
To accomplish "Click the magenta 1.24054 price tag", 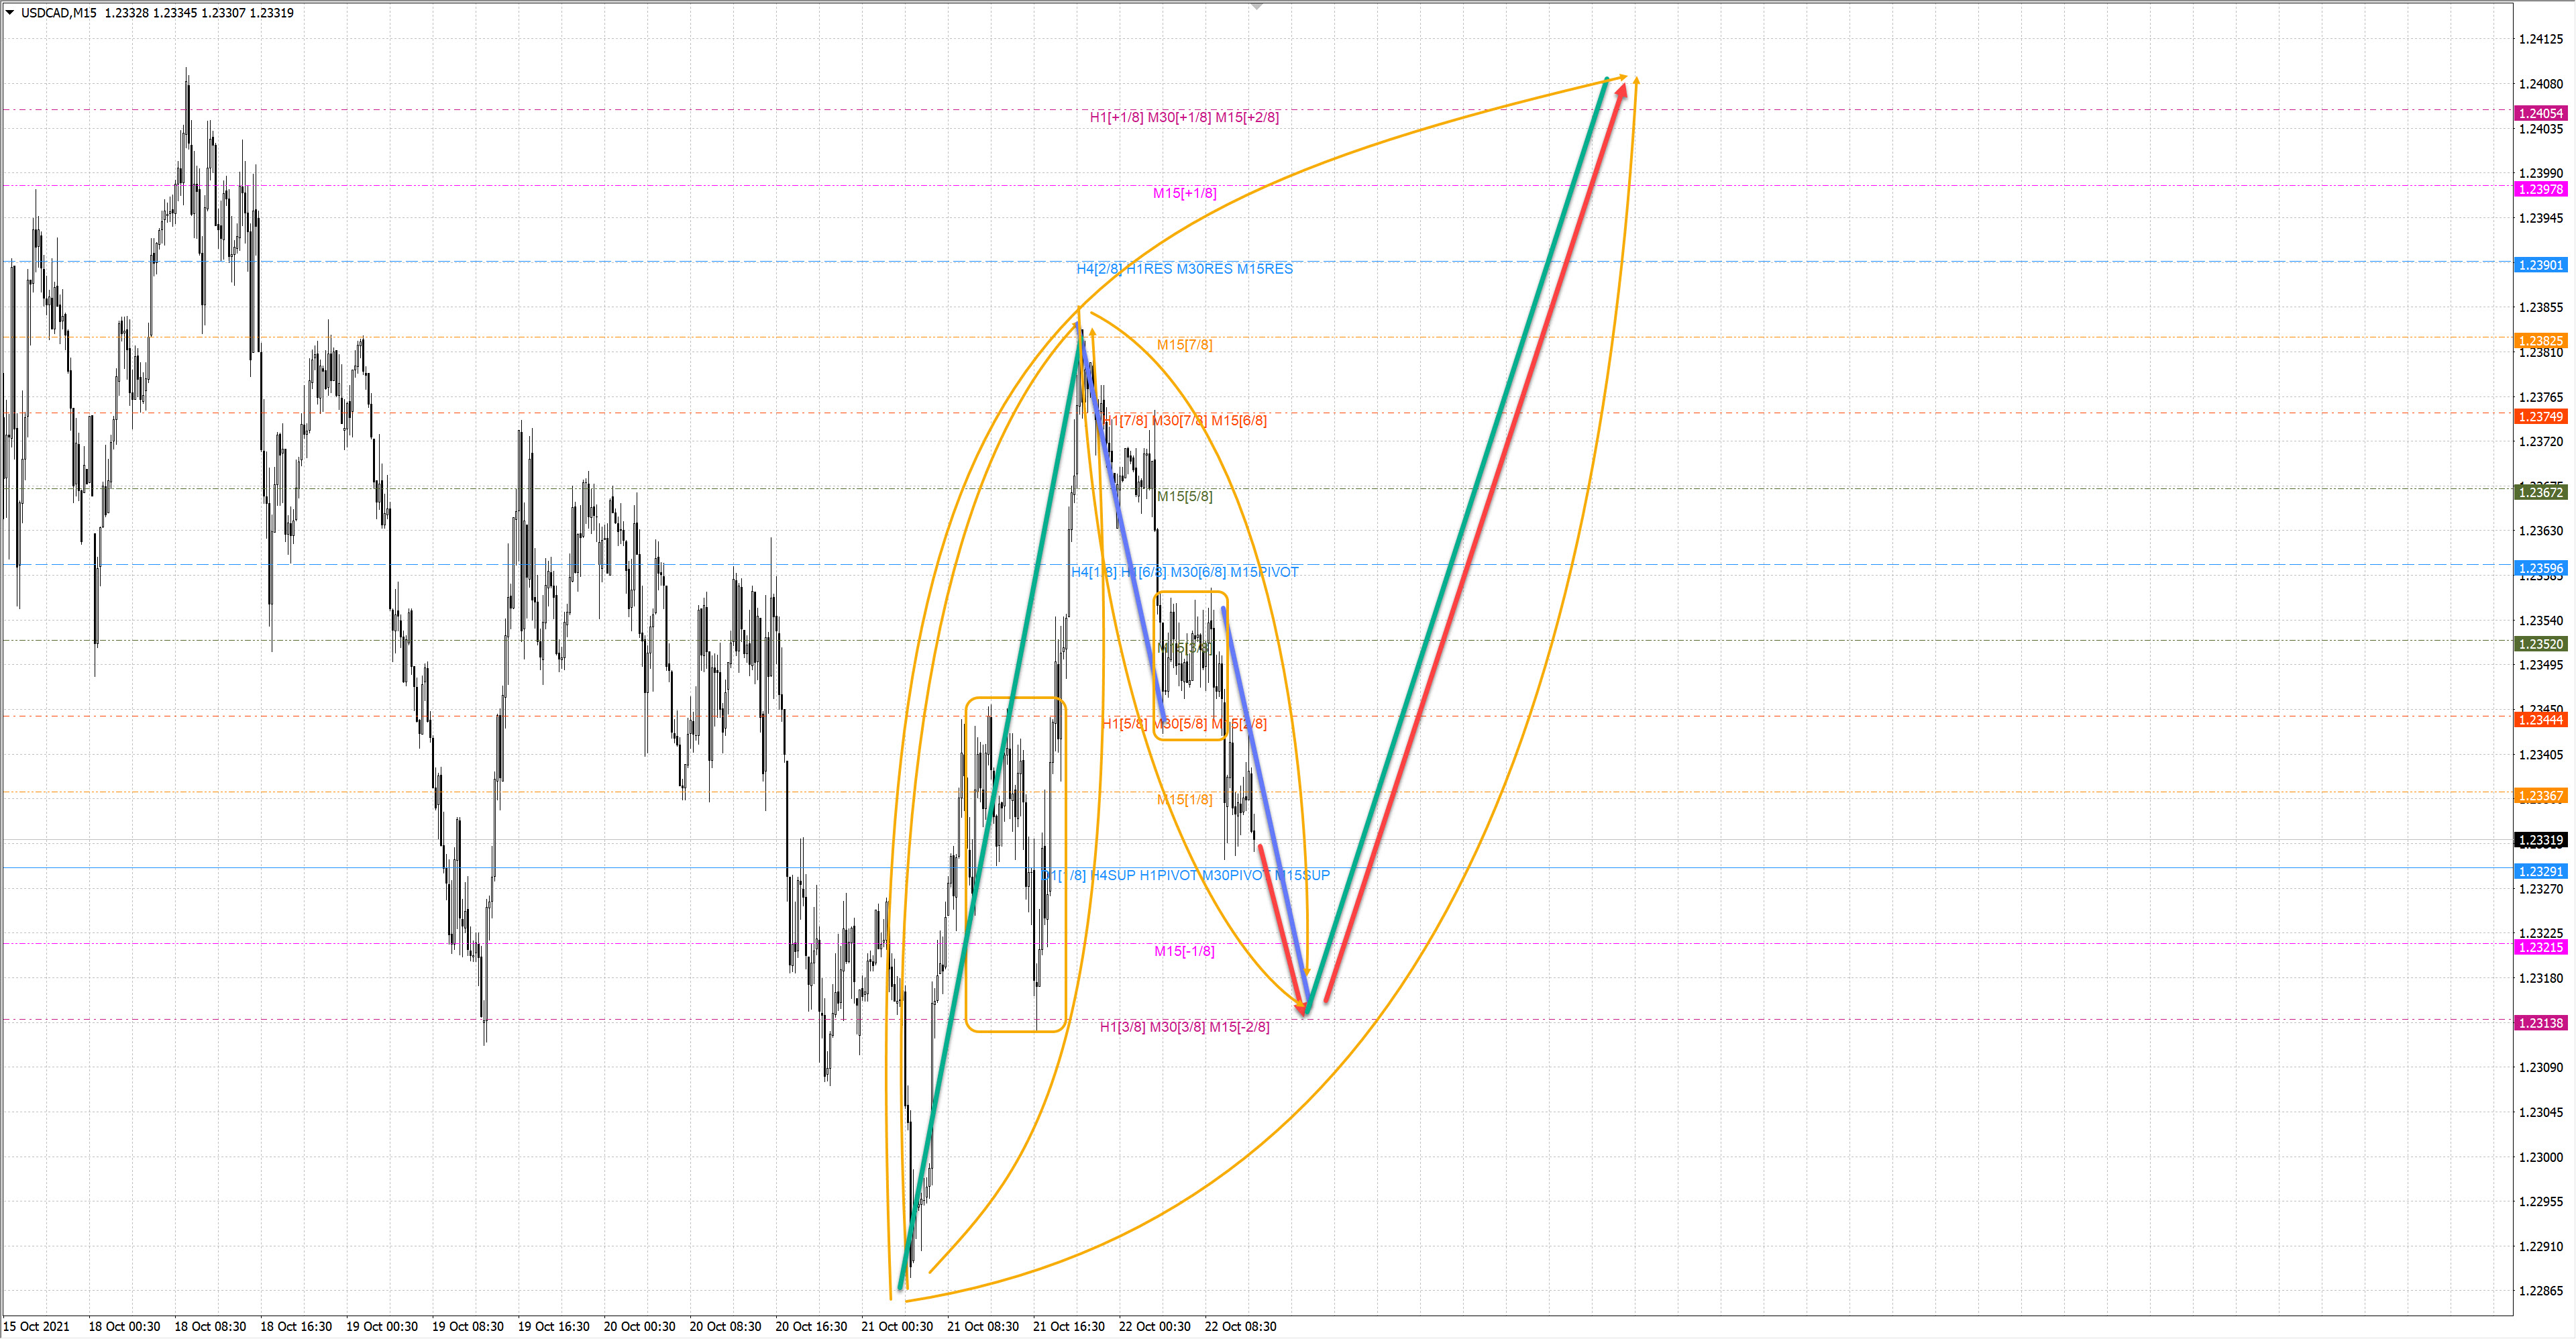I will [x=2540, y=113].
